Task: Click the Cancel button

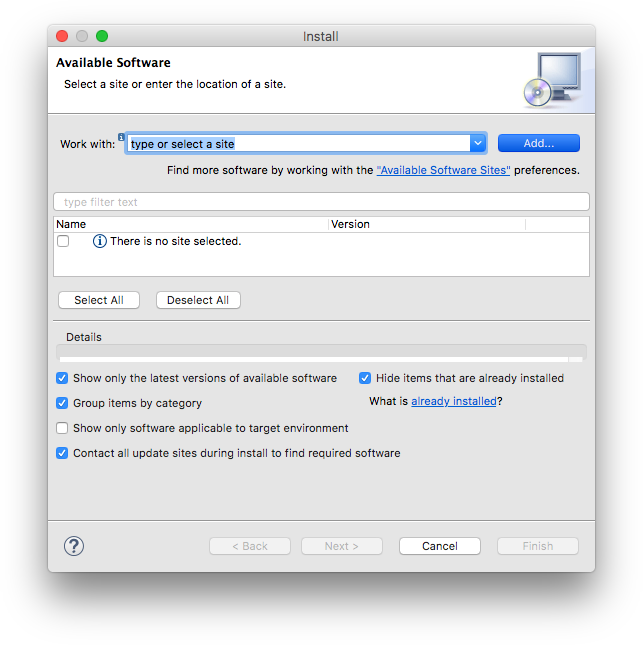Action: click(x=439, y=546)
